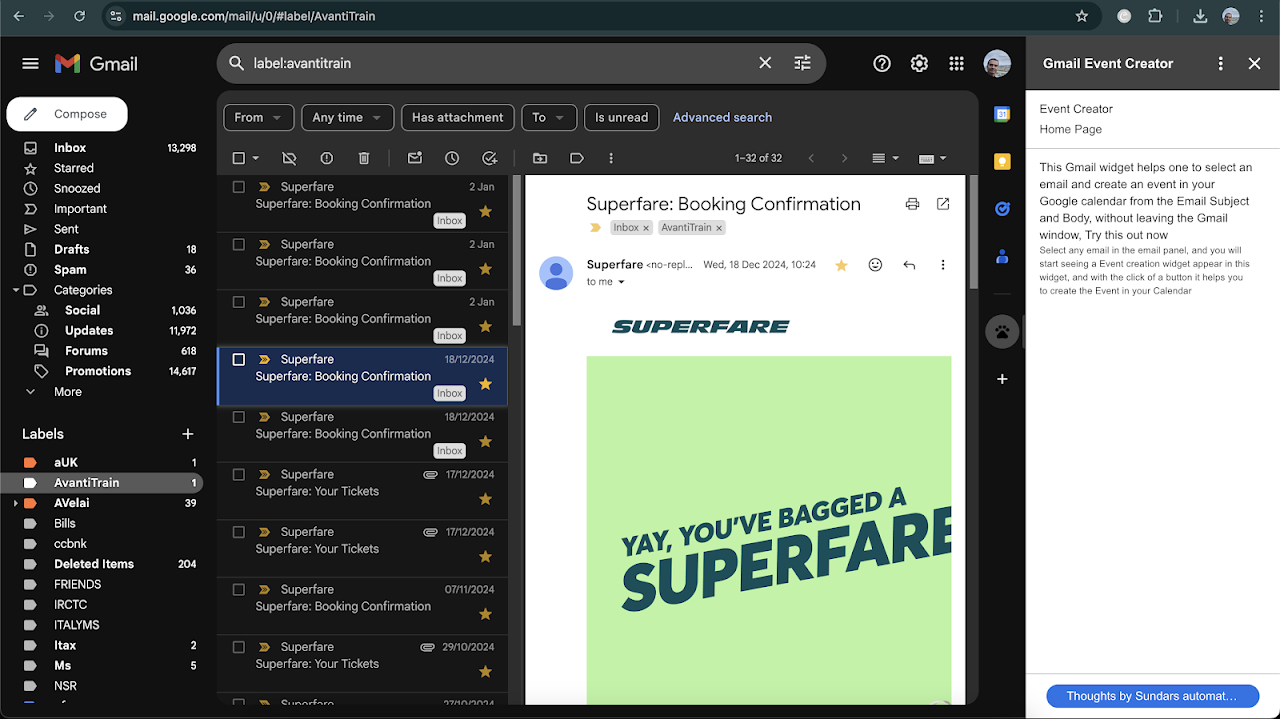Create new label with the plus icon
Screen dimensions: 1280x719
point(187,434)
